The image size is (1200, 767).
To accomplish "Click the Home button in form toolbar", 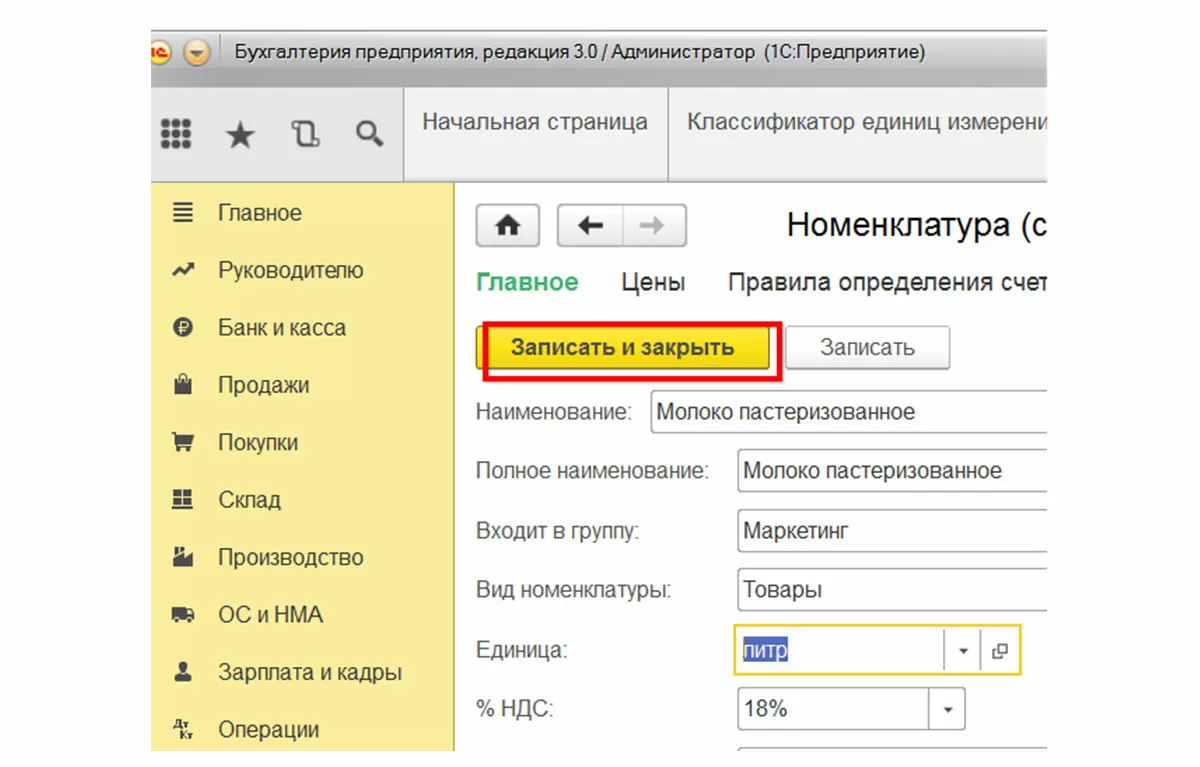I will coord(508,226).
